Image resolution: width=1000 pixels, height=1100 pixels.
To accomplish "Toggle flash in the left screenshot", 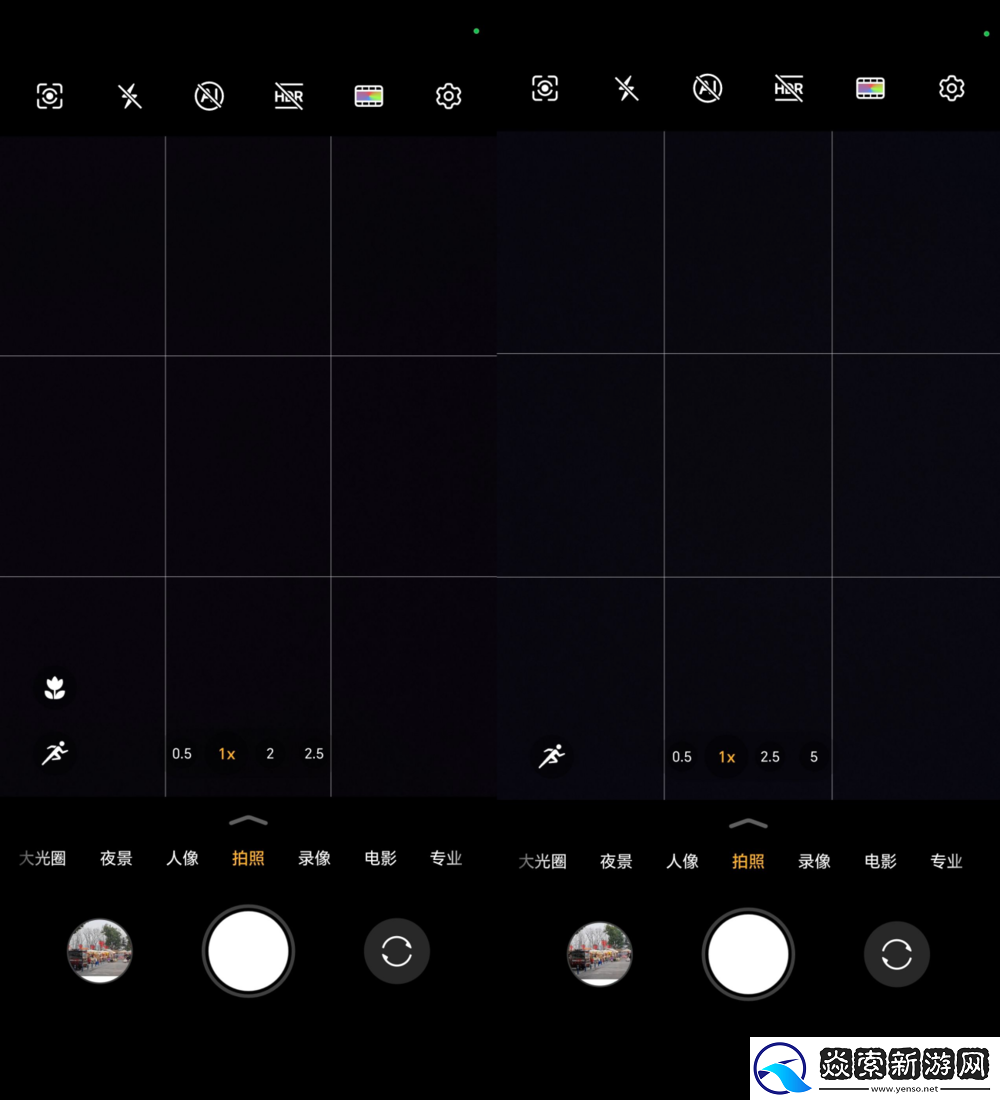I will click(129, 96).
